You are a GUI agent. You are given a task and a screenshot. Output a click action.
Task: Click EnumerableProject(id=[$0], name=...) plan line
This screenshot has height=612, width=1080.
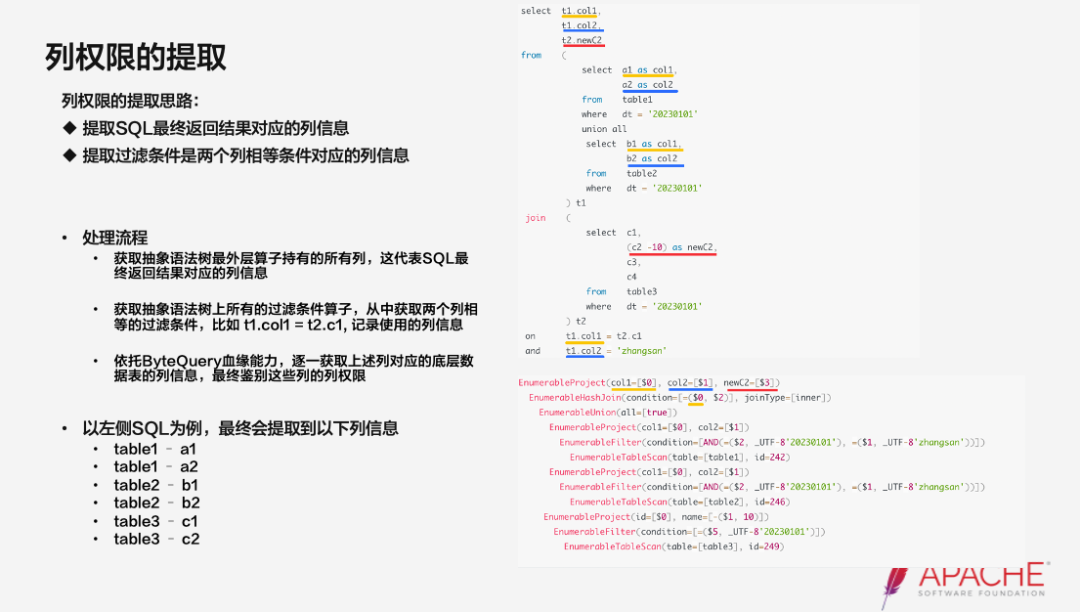pos(656,517)
